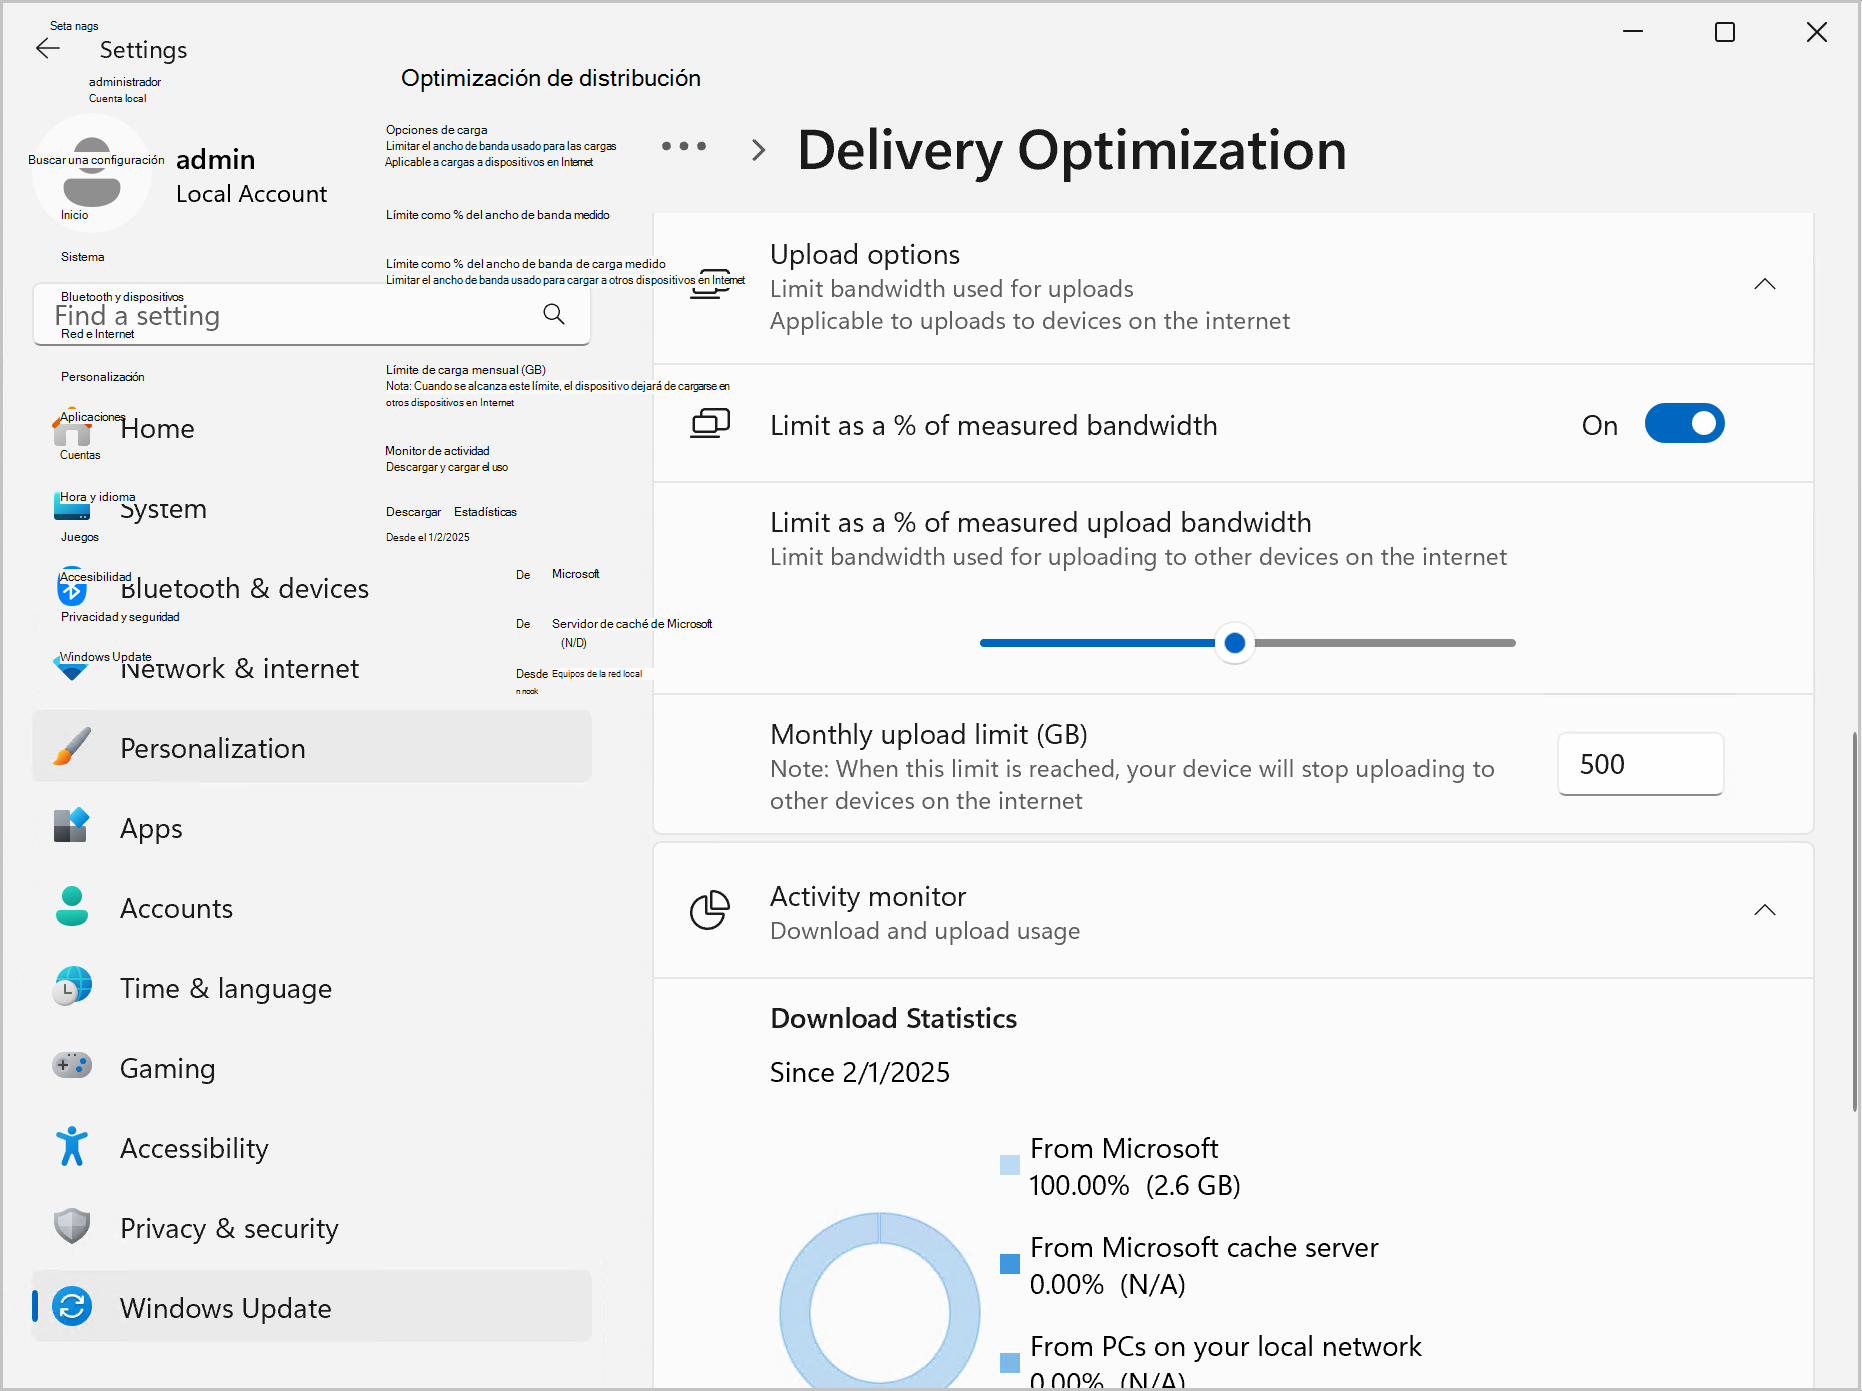Click the Privacy & security shield icon
The height and width of the screenshot is (1391, 1862).
[72, 1227]
